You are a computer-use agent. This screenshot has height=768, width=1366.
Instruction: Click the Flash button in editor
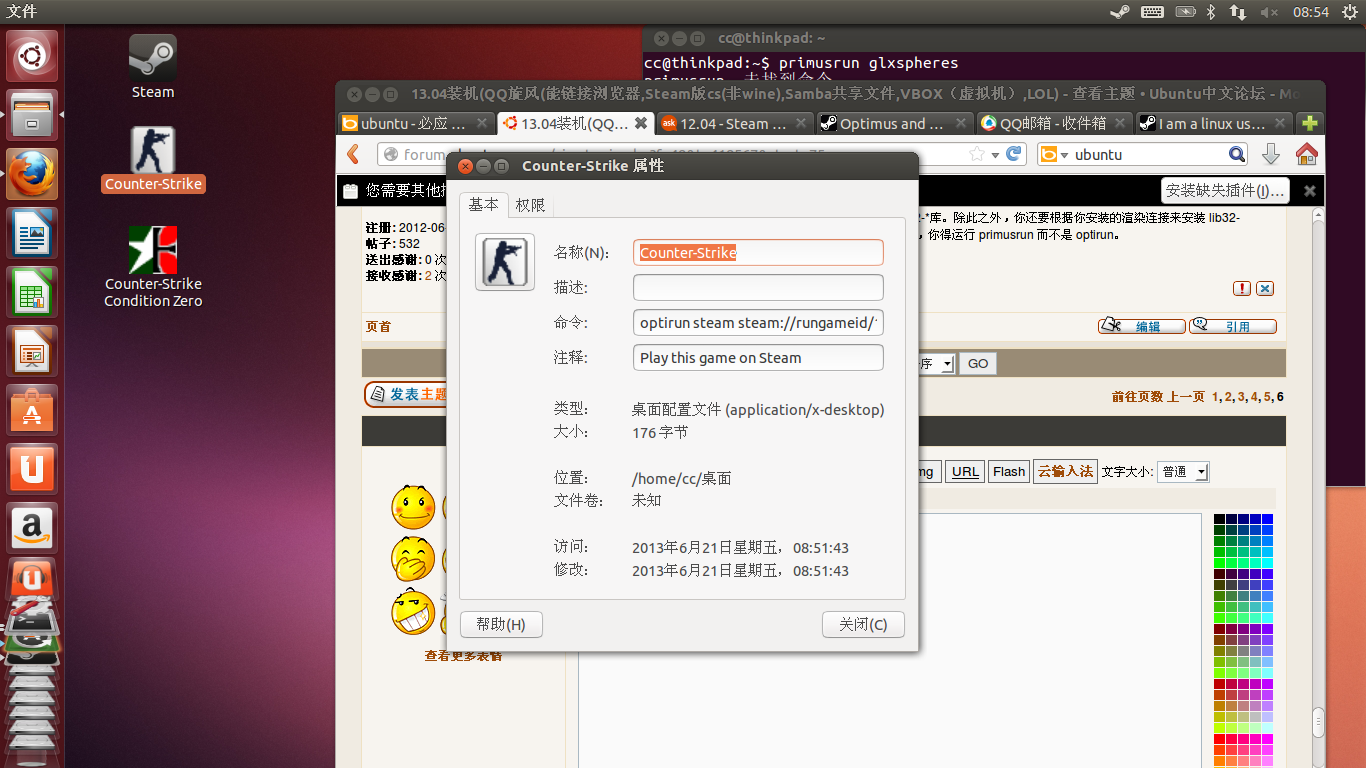click(1009, 472)
